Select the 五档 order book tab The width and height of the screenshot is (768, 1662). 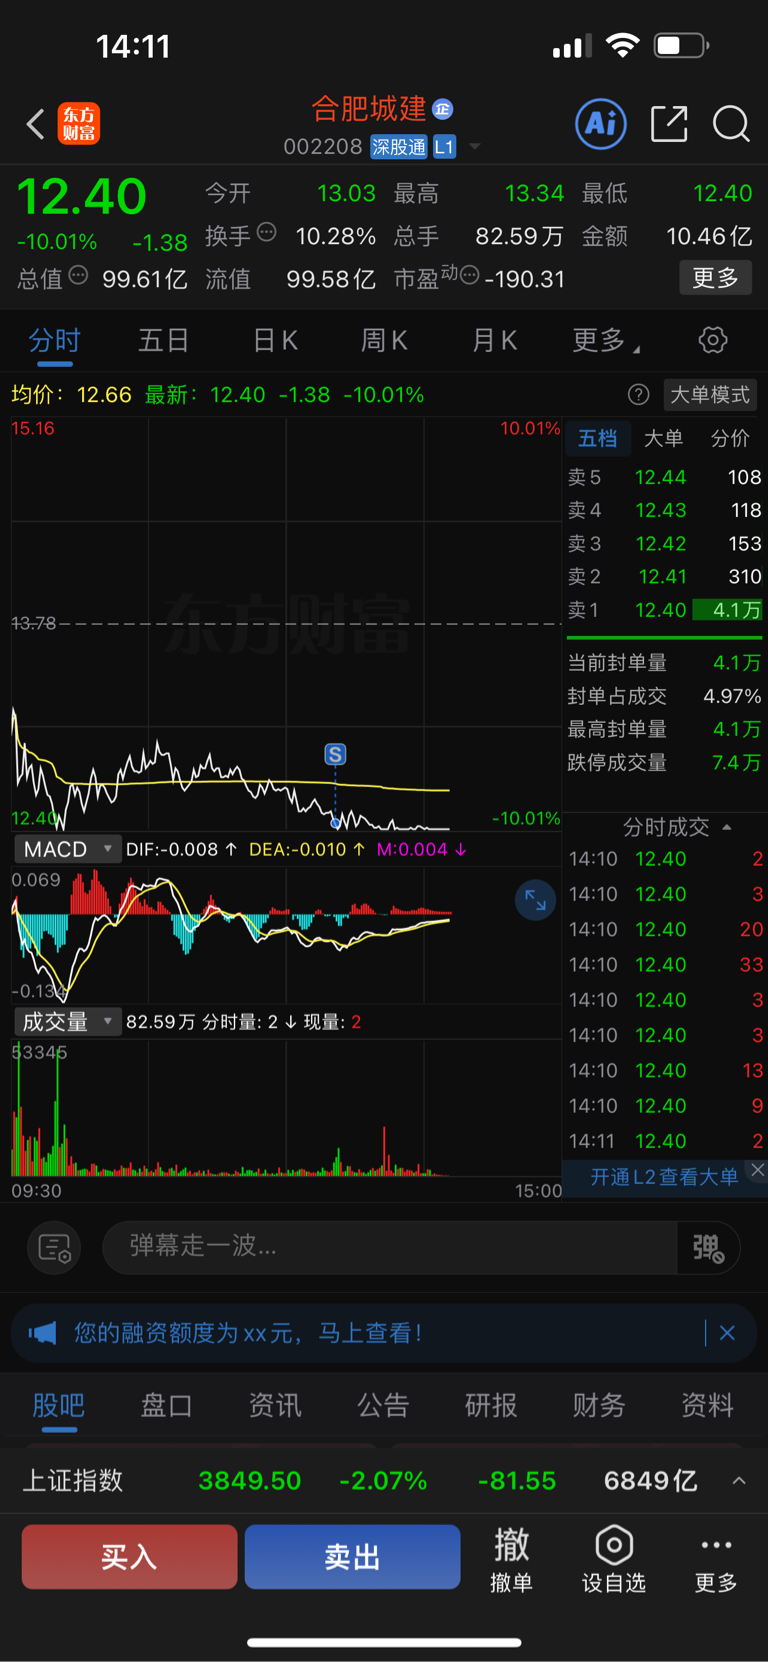598,438
